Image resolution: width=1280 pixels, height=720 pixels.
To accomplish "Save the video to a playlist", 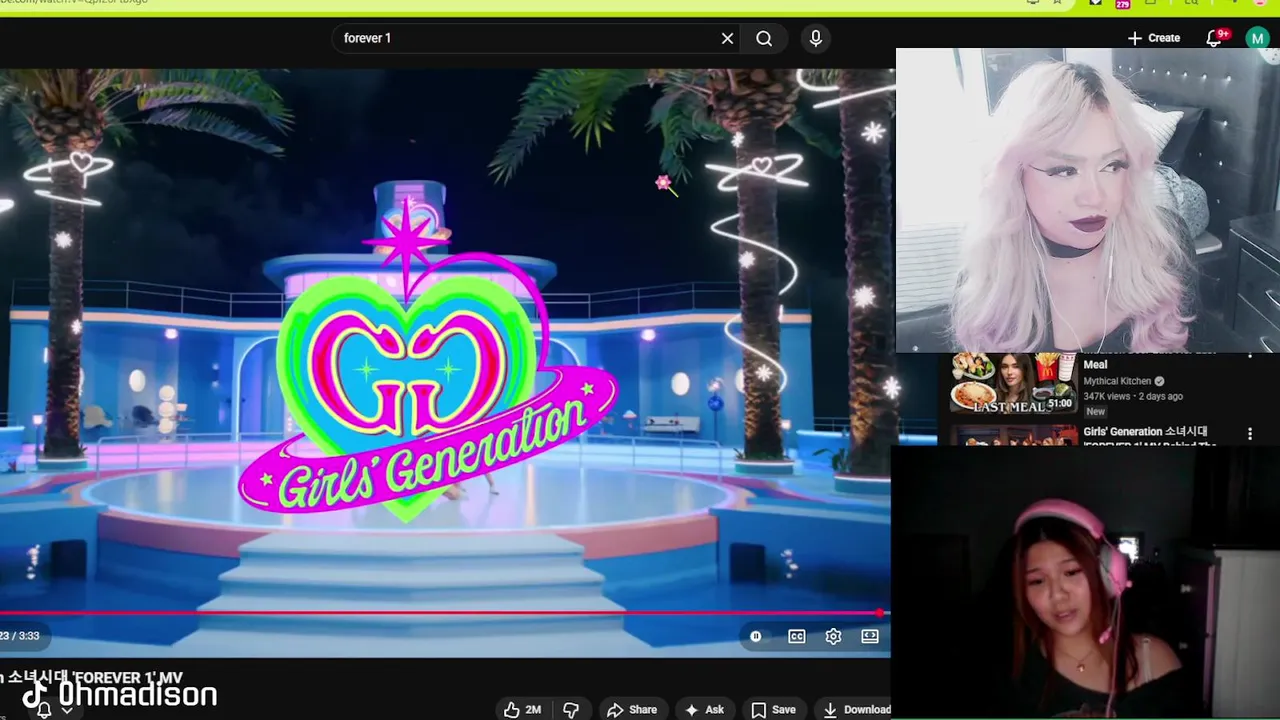I will [x=774, y=709].
